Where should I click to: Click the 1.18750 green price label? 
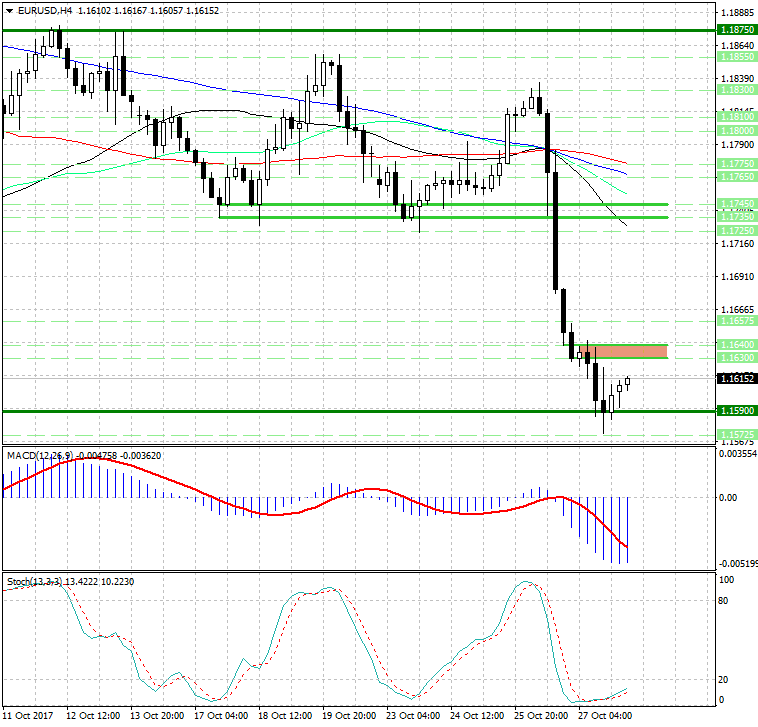point(735,31)
